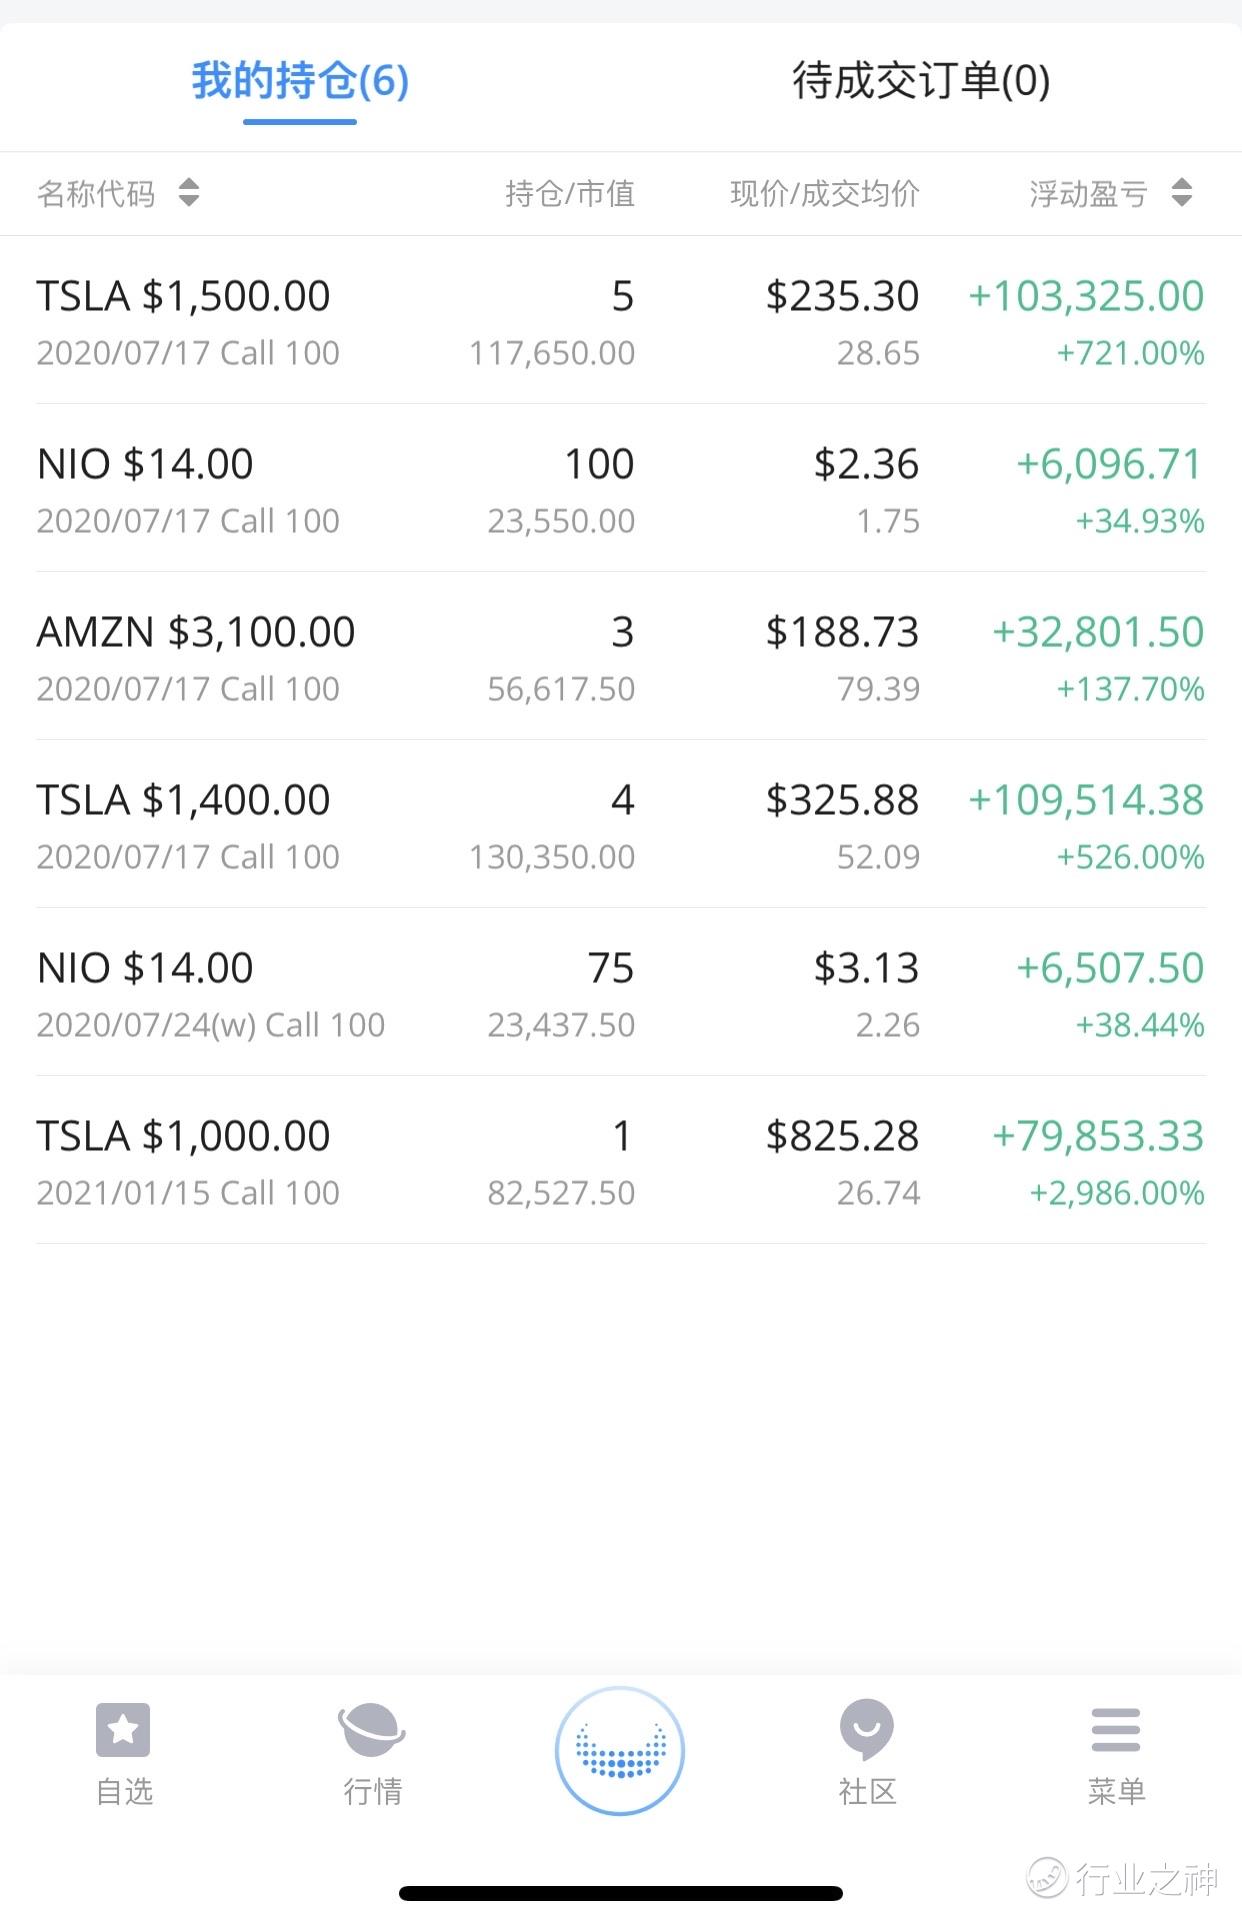This screenshot has width=1242, height=1924.
Task: Click the 现价/成交均价 column header
Action: pyautogui.click(x=825, y=193)
